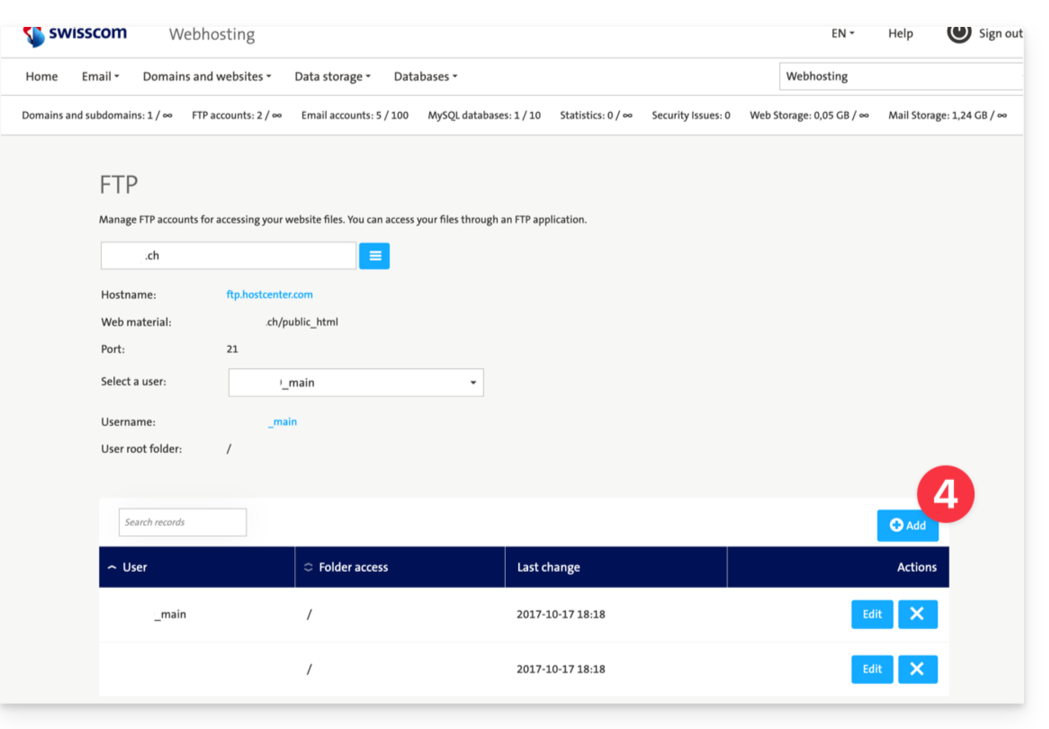The image size is (1049, 729).
Task: Open the Select a user dropdown
Action: (356, 382)
